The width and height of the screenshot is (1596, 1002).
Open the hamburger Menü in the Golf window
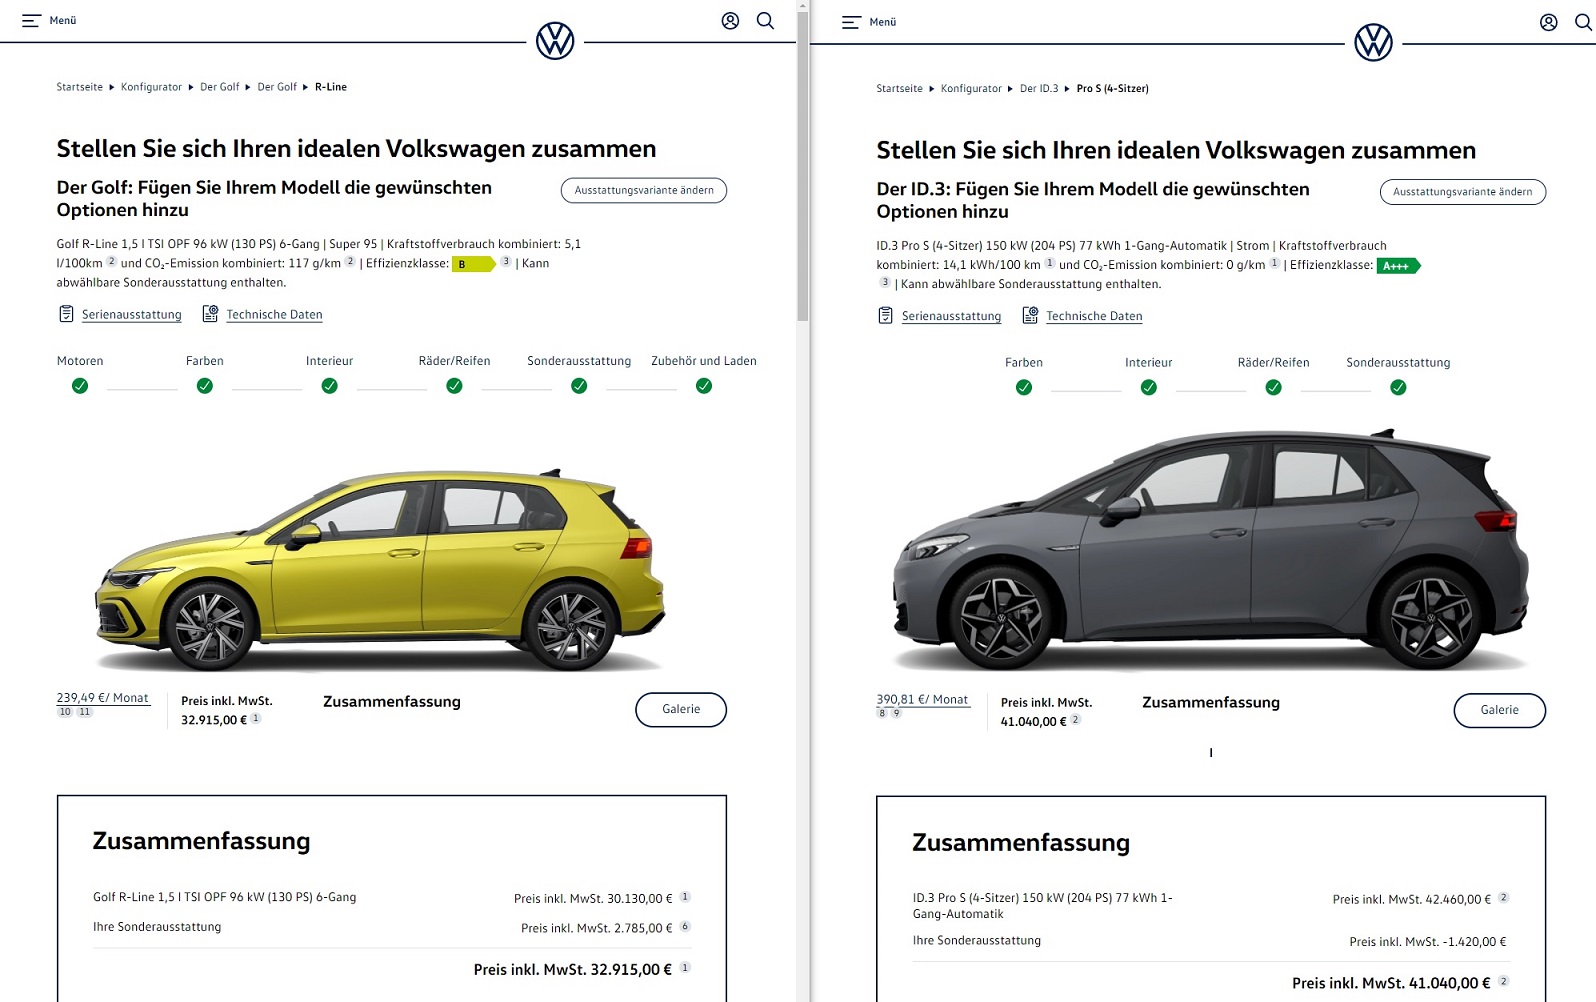click(49, 20)
